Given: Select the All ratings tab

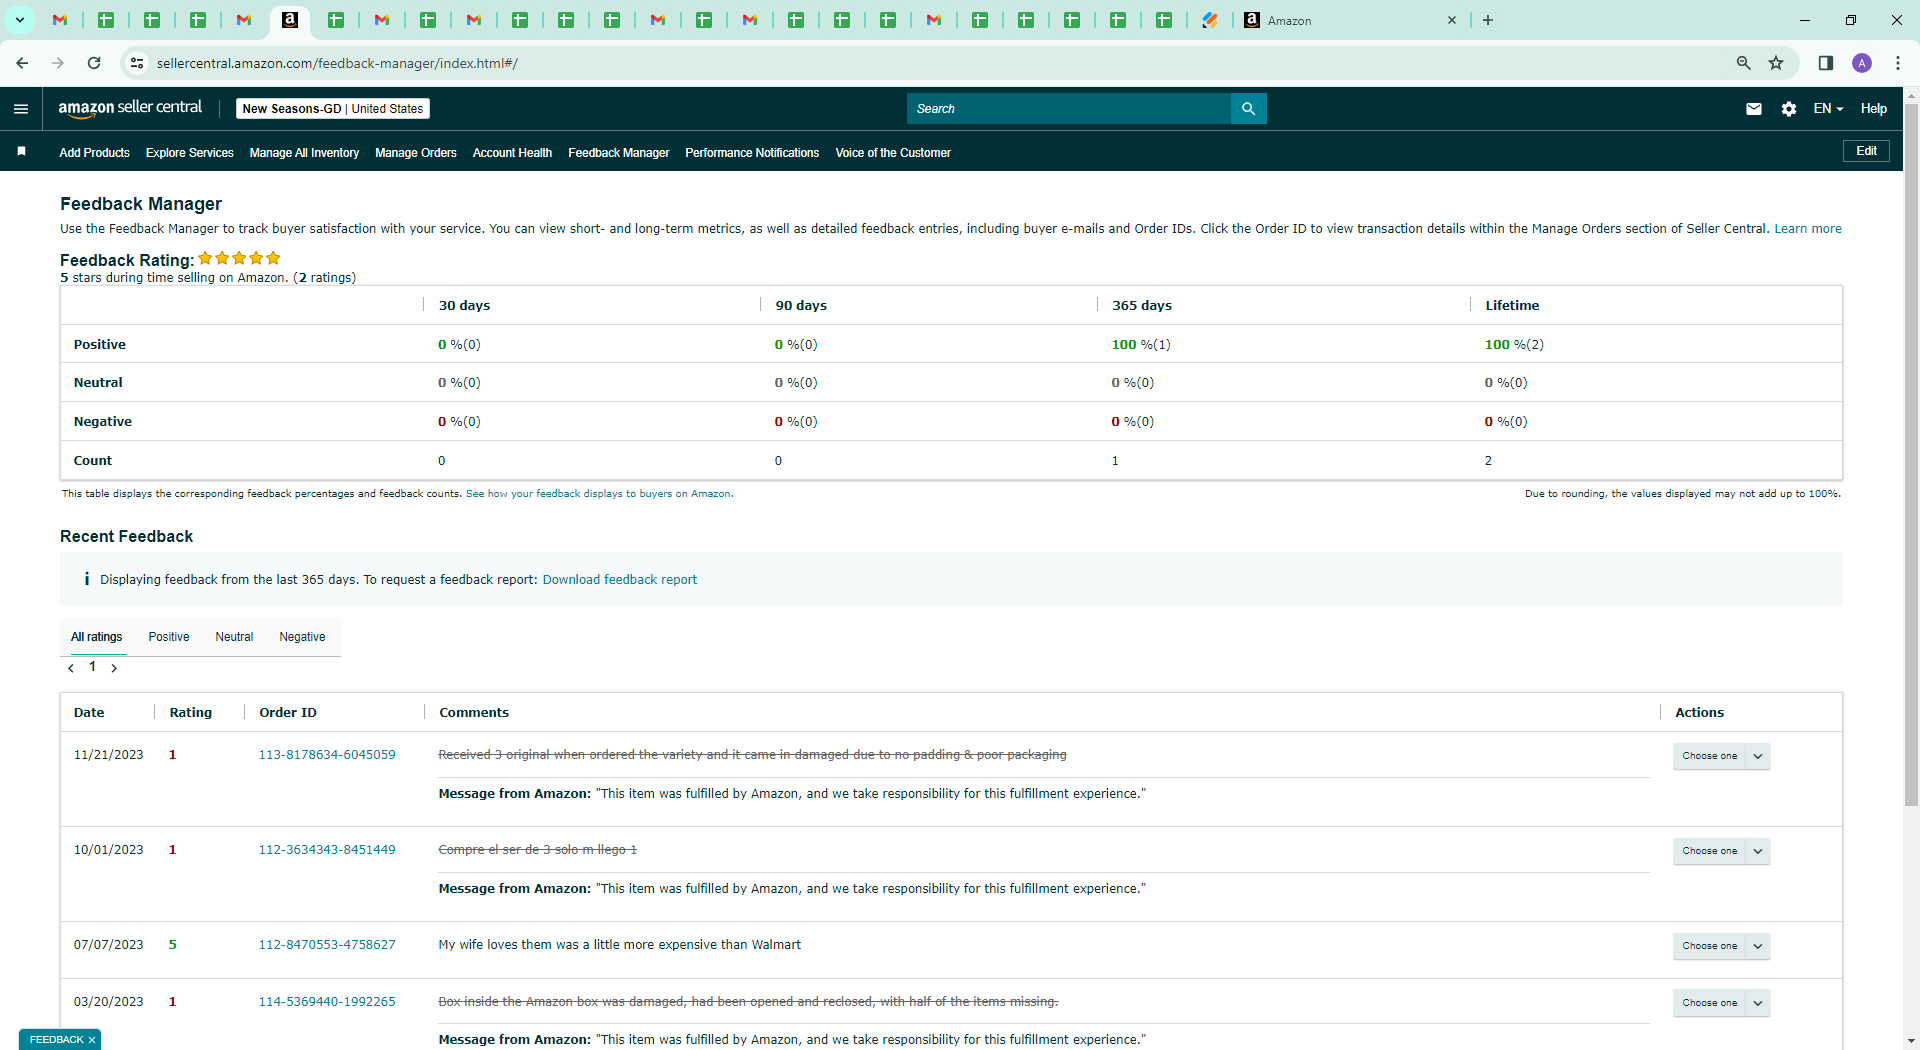Looking at the screenshot, I should 97,637.
